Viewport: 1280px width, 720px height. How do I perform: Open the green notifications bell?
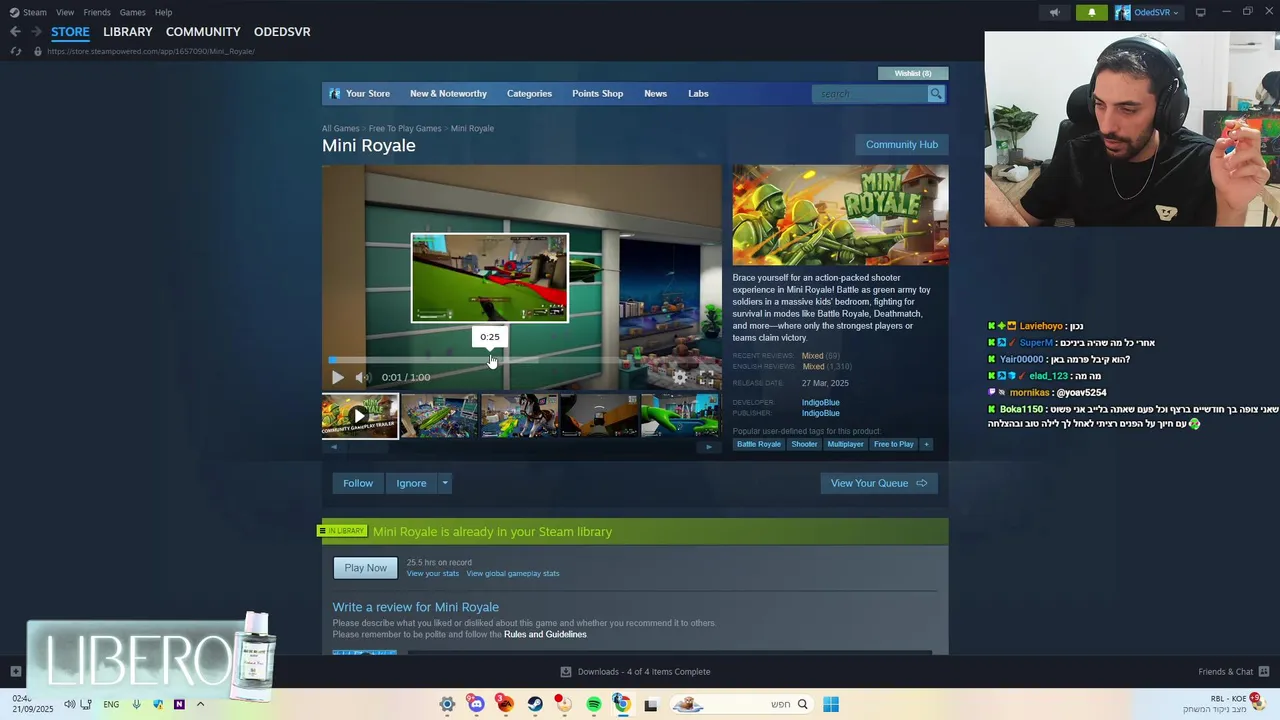tap(1092, 12)
